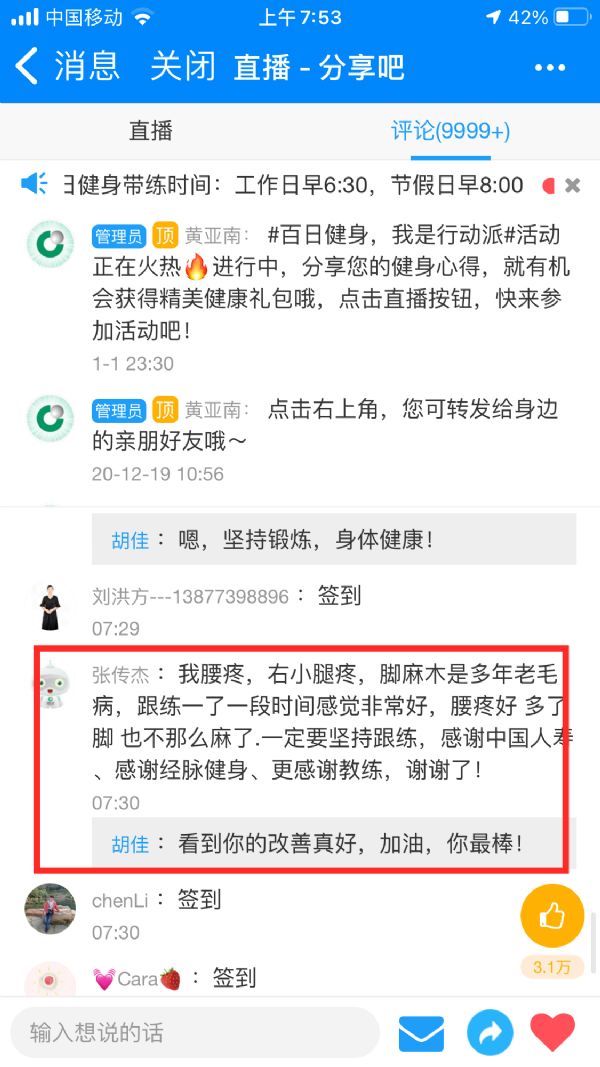The width and height of the screenshot is (600, 1067).
Task: Open chenLi's profile avatar
Action: 50,908
